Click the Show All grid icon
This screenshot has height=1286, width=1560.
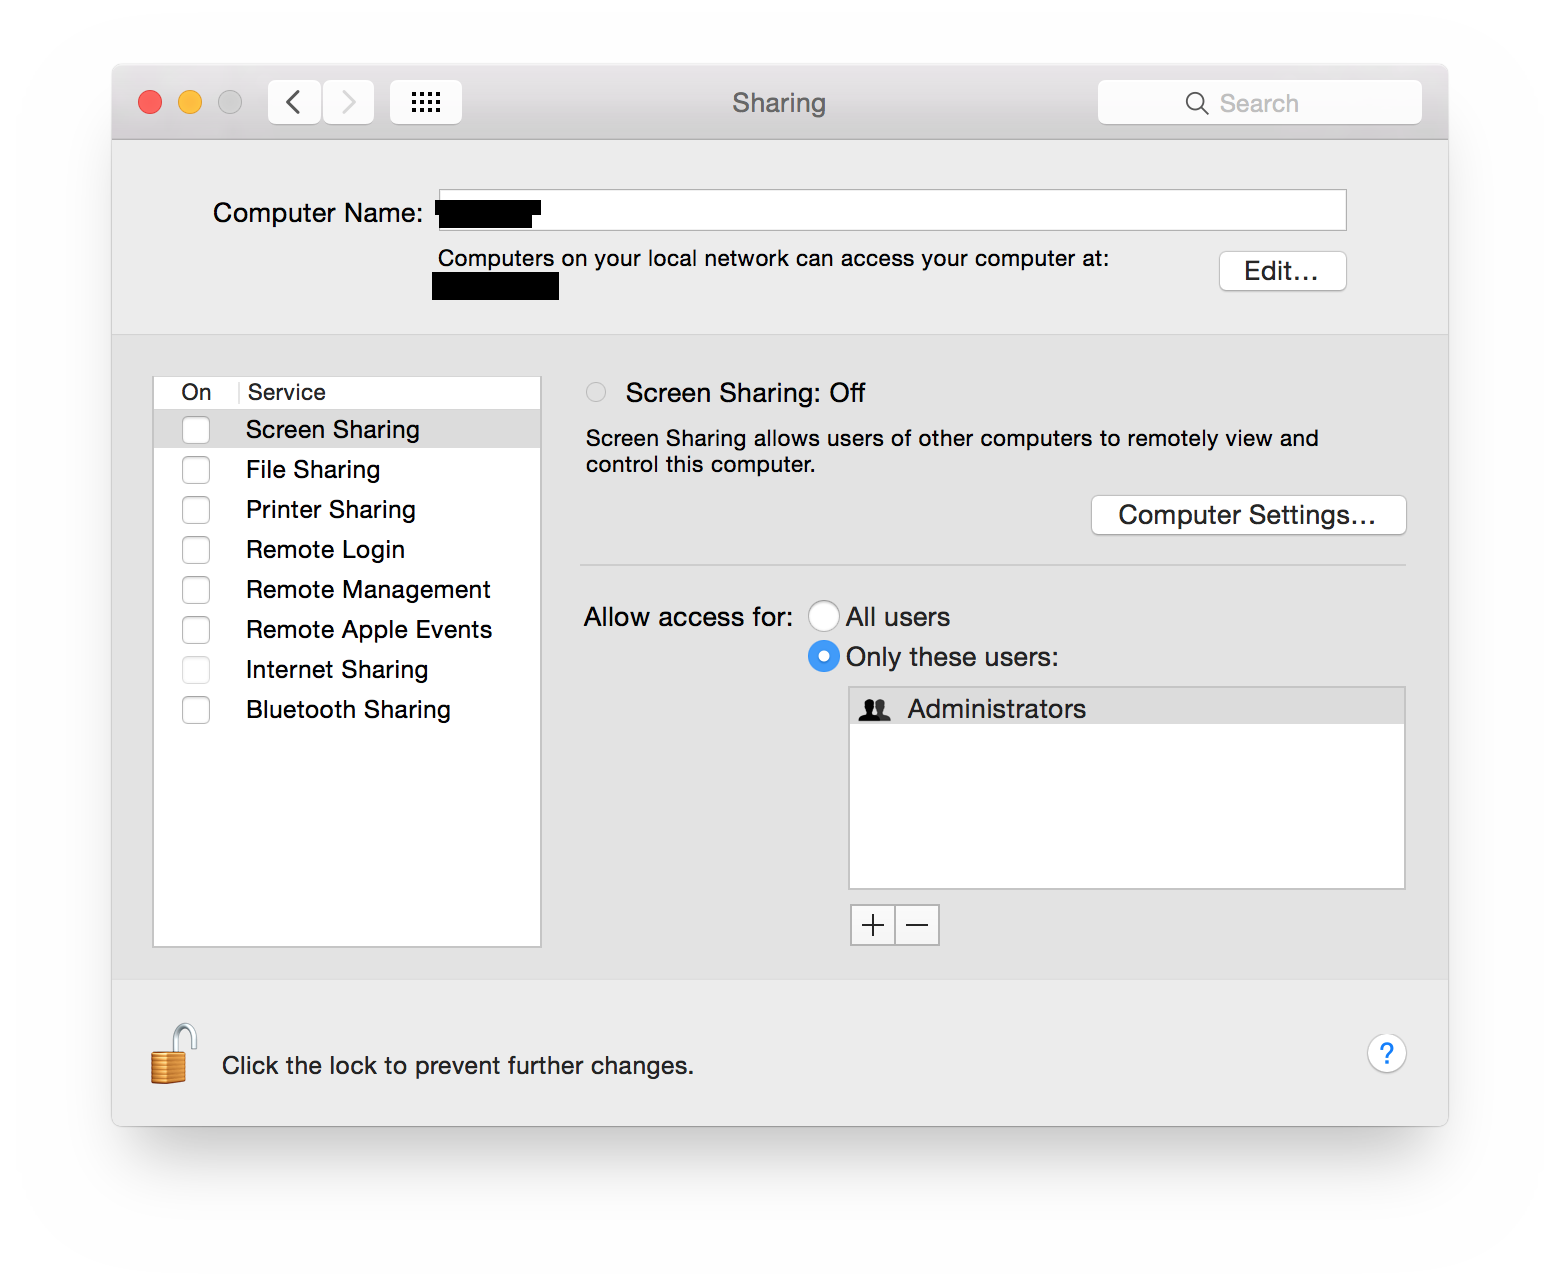pos(426,102)
